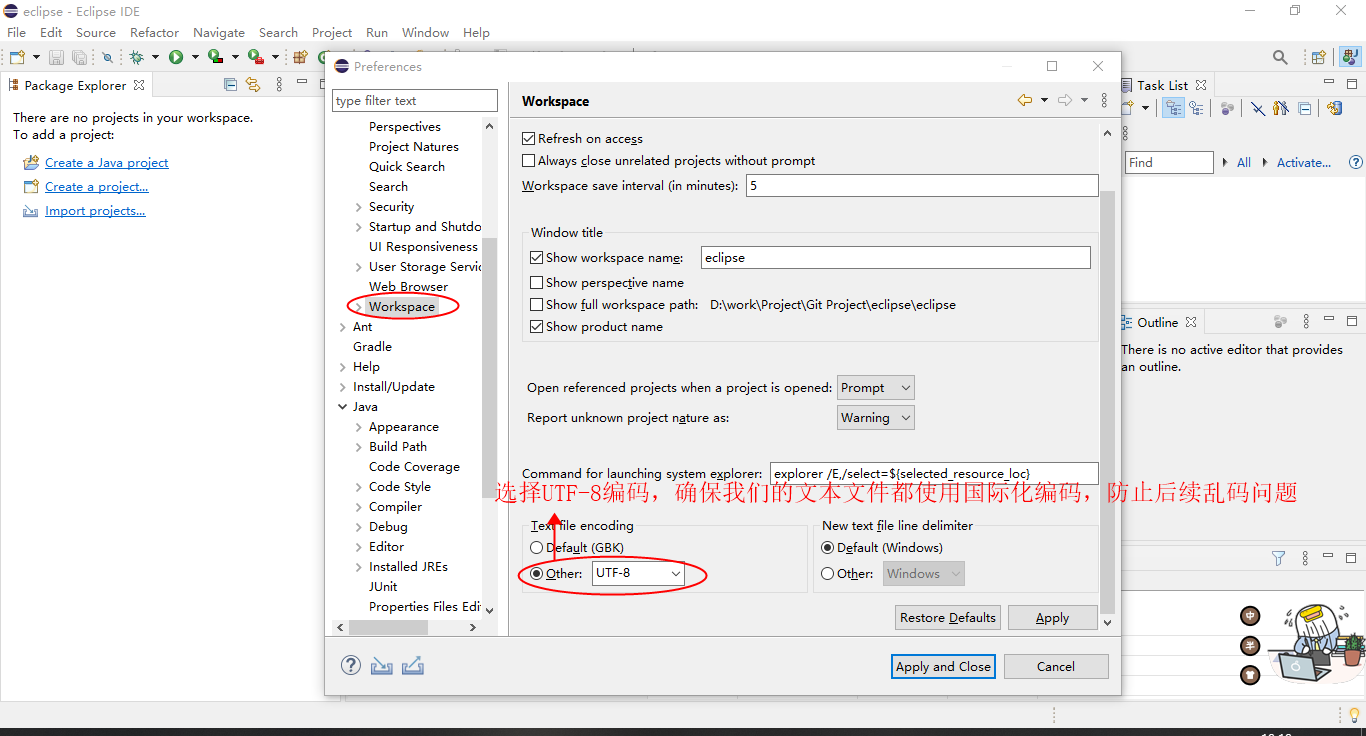Click the Debug bug icon in toolbar
1366x736 pixels.
(137, 58)
